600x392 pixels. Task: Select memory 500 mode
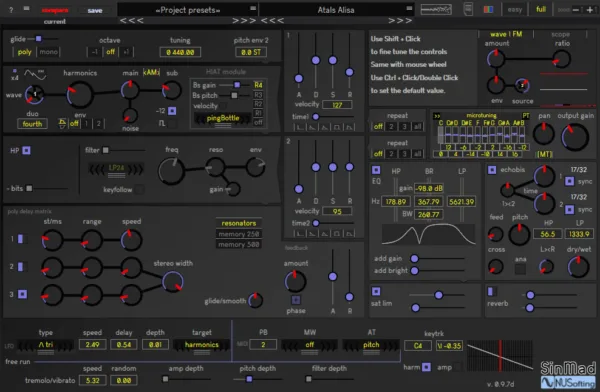point(239,244)
